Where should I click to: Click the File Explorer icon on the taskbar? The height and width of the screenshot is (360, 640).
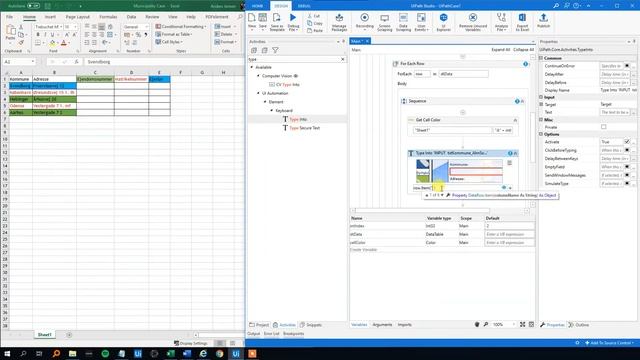(72, 353)
